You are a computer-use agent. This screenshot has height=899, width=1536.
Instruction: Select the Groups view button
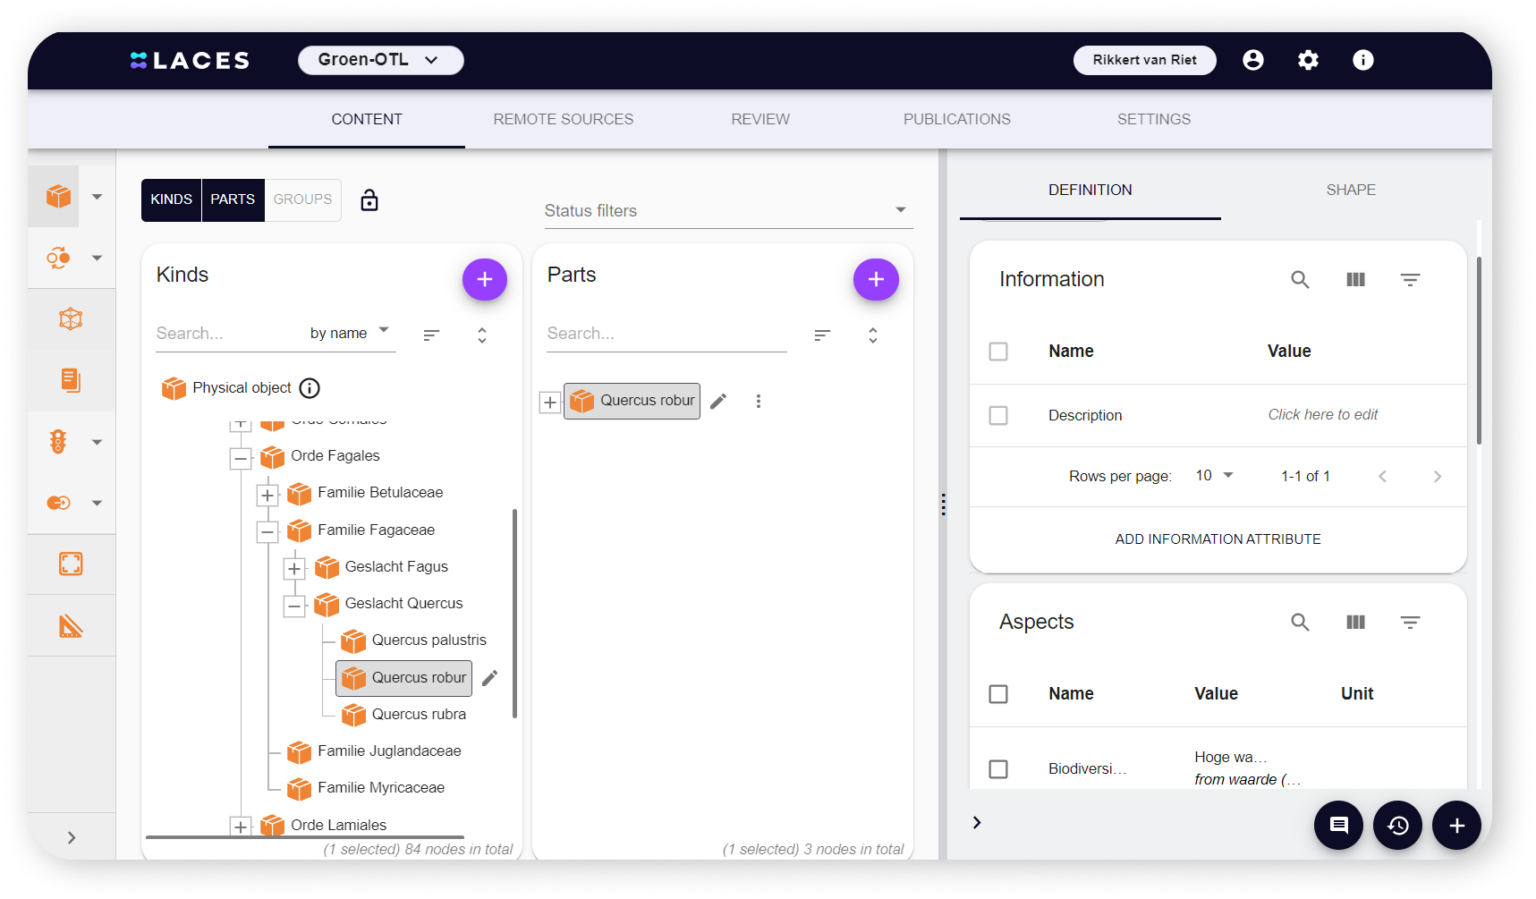click(x=303, y=200)
